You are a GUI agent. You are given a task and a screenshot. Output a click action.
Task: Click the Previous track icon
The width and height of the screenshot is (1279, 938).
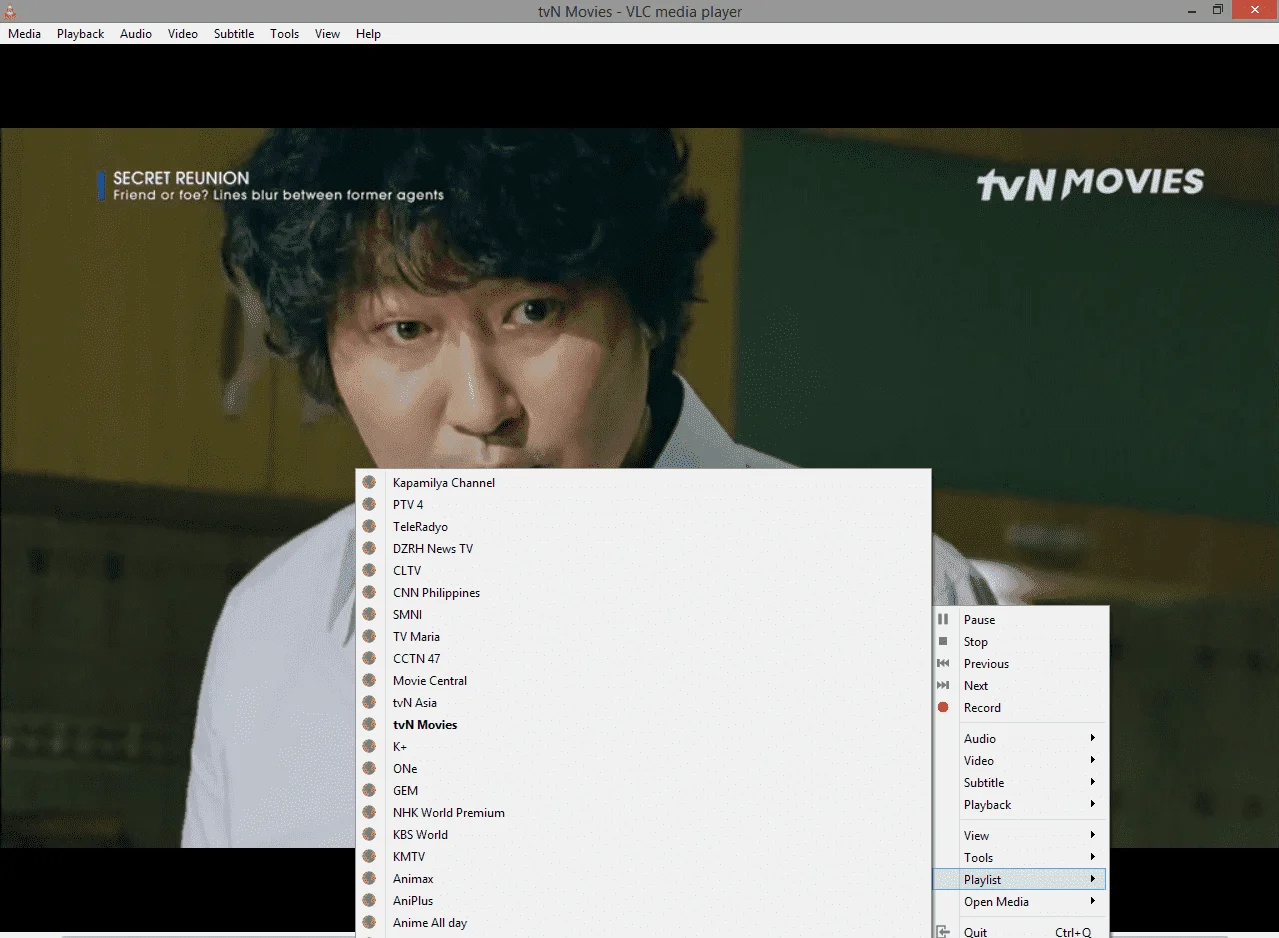coord(942,663)
